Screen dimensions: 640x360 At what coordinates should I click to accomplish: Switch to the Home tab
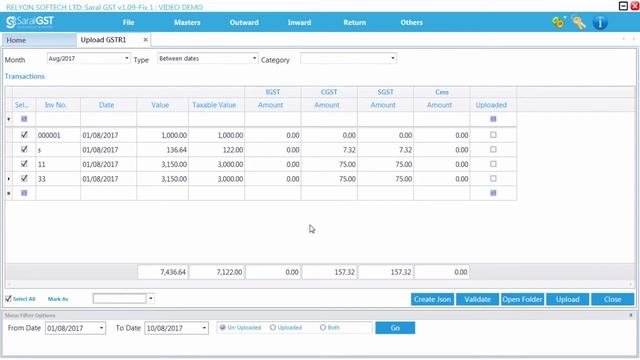pos(39,40)
